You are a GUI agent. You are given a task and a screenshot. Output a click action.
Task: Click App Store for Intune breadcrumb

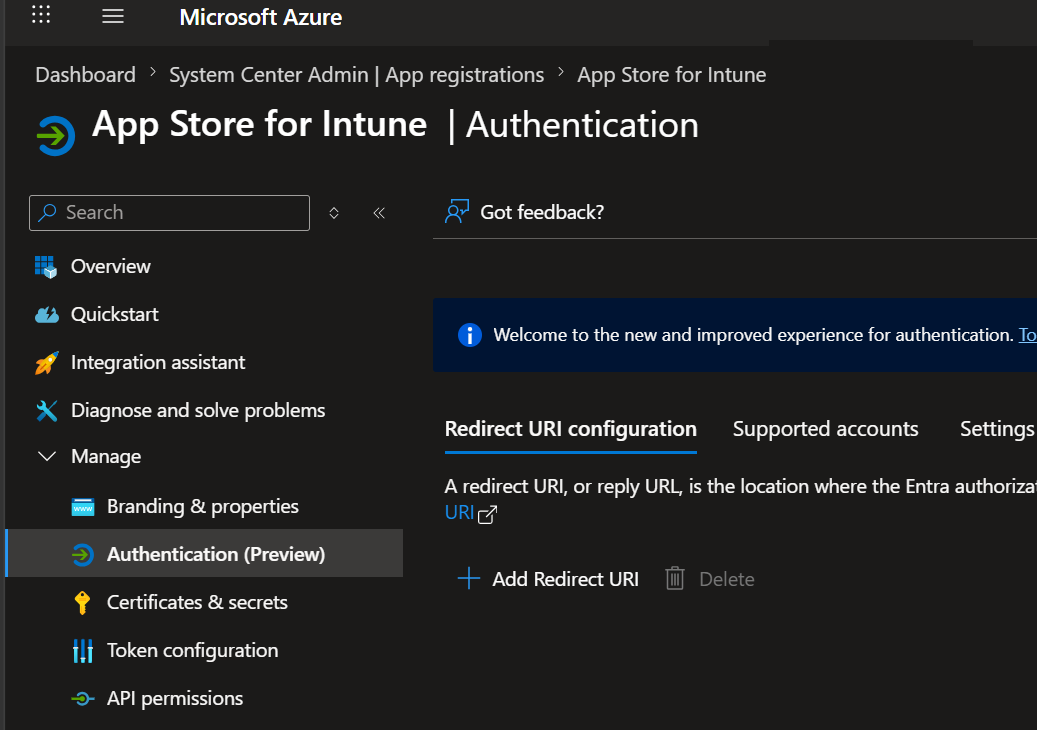pos(671,75)
